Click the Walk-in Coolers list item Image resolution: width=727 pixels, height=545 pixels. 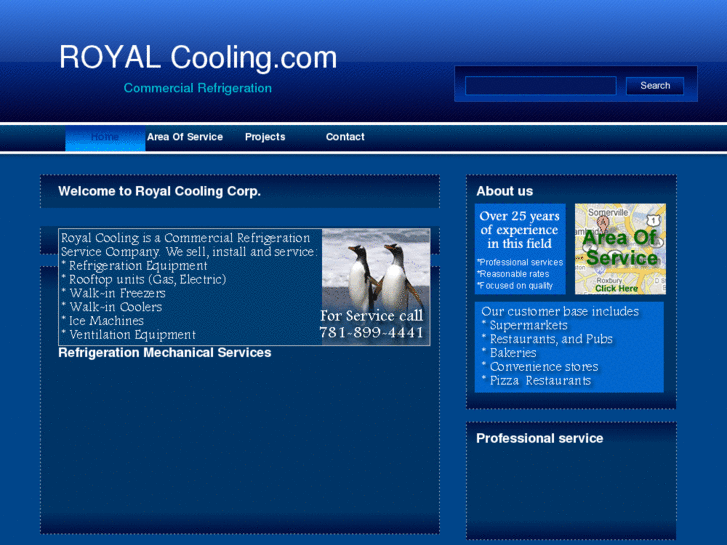click(111, 307)
